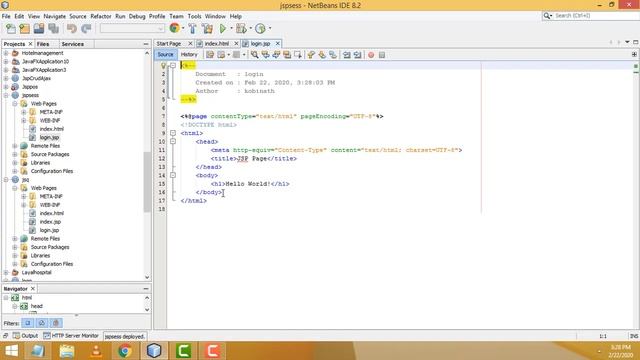Image resolution: width=640 pixels, height=360 pixels.
Task: Open the Refactor menu
Action: tap(101, 16)
